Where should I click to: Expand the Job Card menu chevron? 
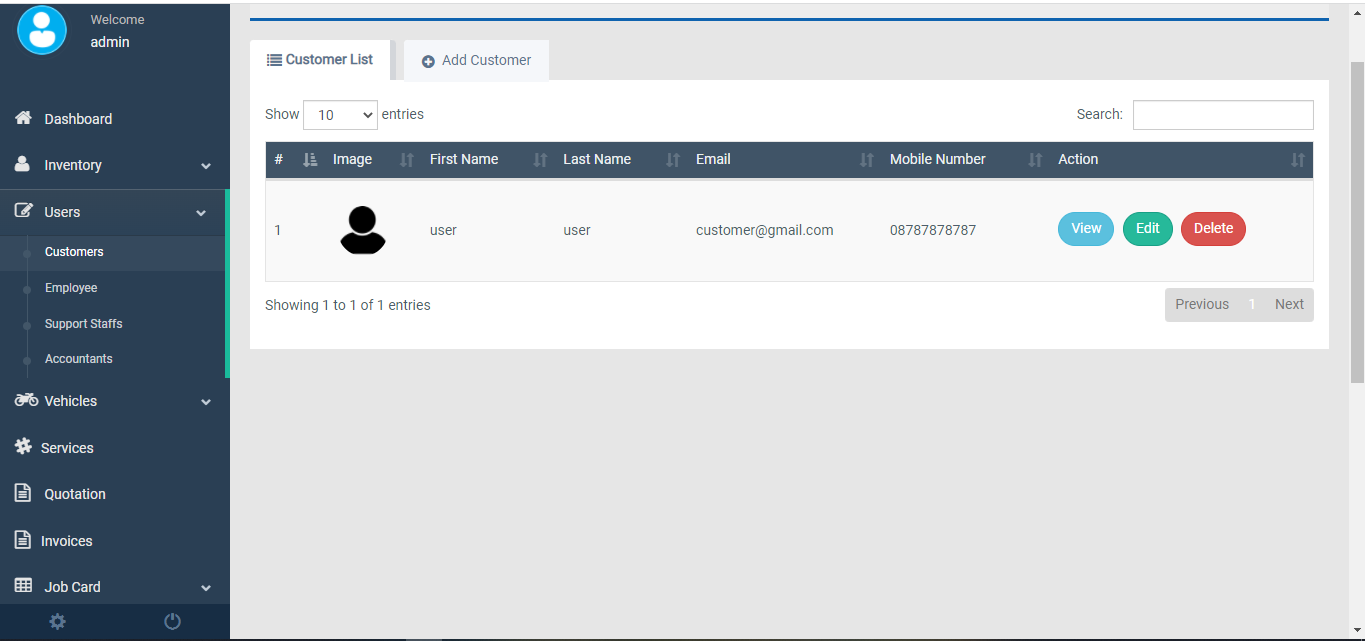point(205,588)
